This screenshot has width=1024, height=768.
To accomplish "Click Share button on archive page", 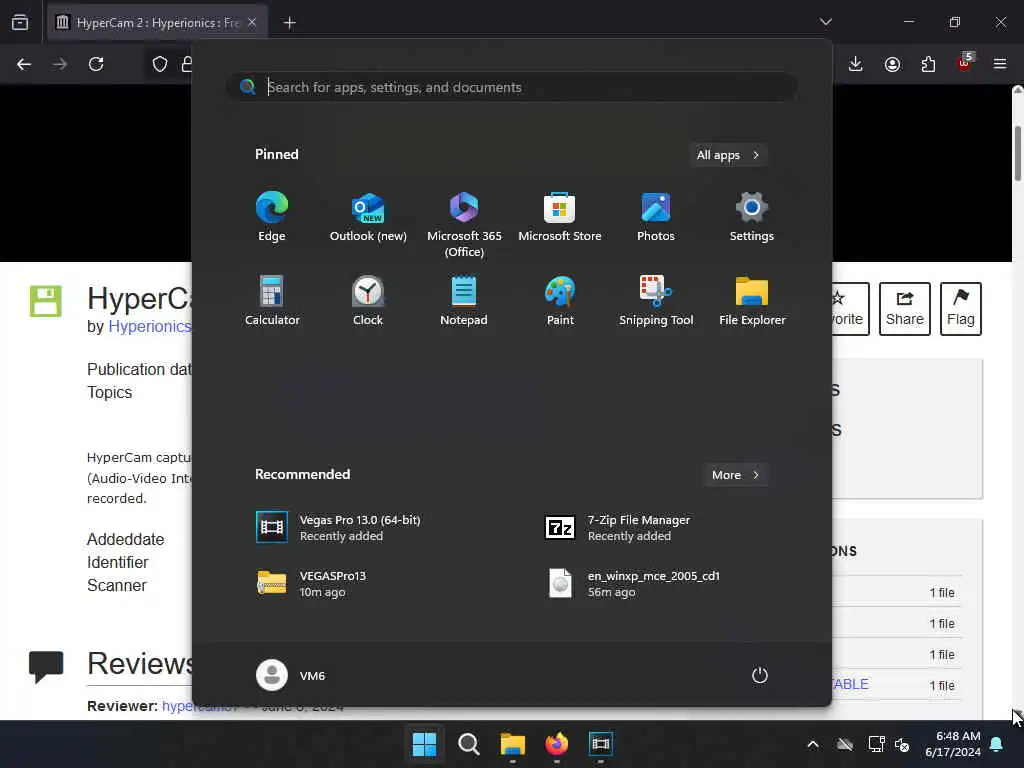I will [904, 309].
